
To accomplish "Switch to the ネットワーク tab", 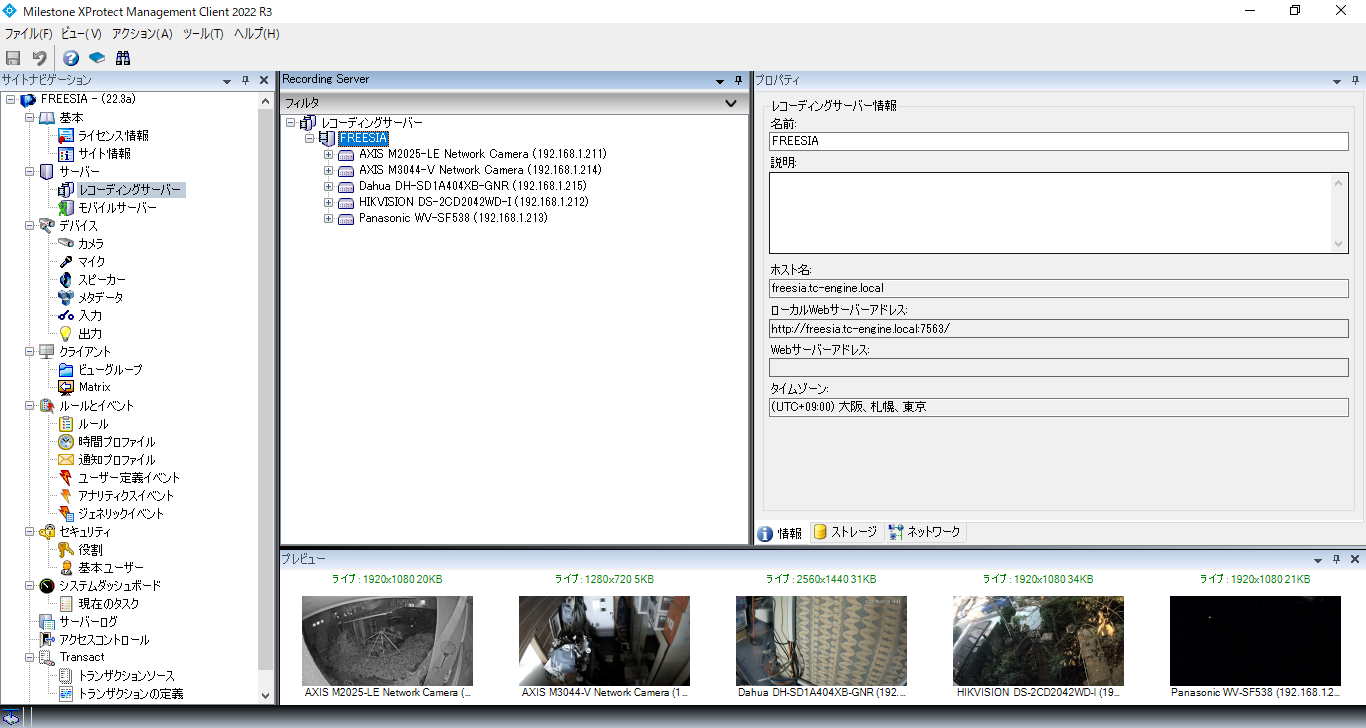I will (924, 533).
